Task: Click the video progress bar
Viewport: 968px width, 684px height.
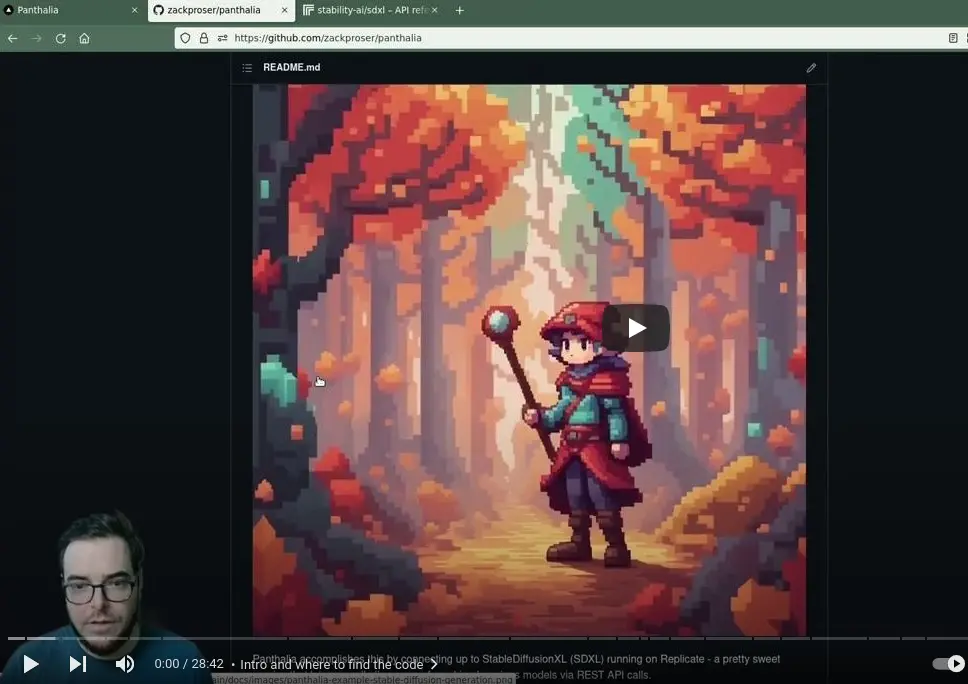Action: tap(480, 638)
